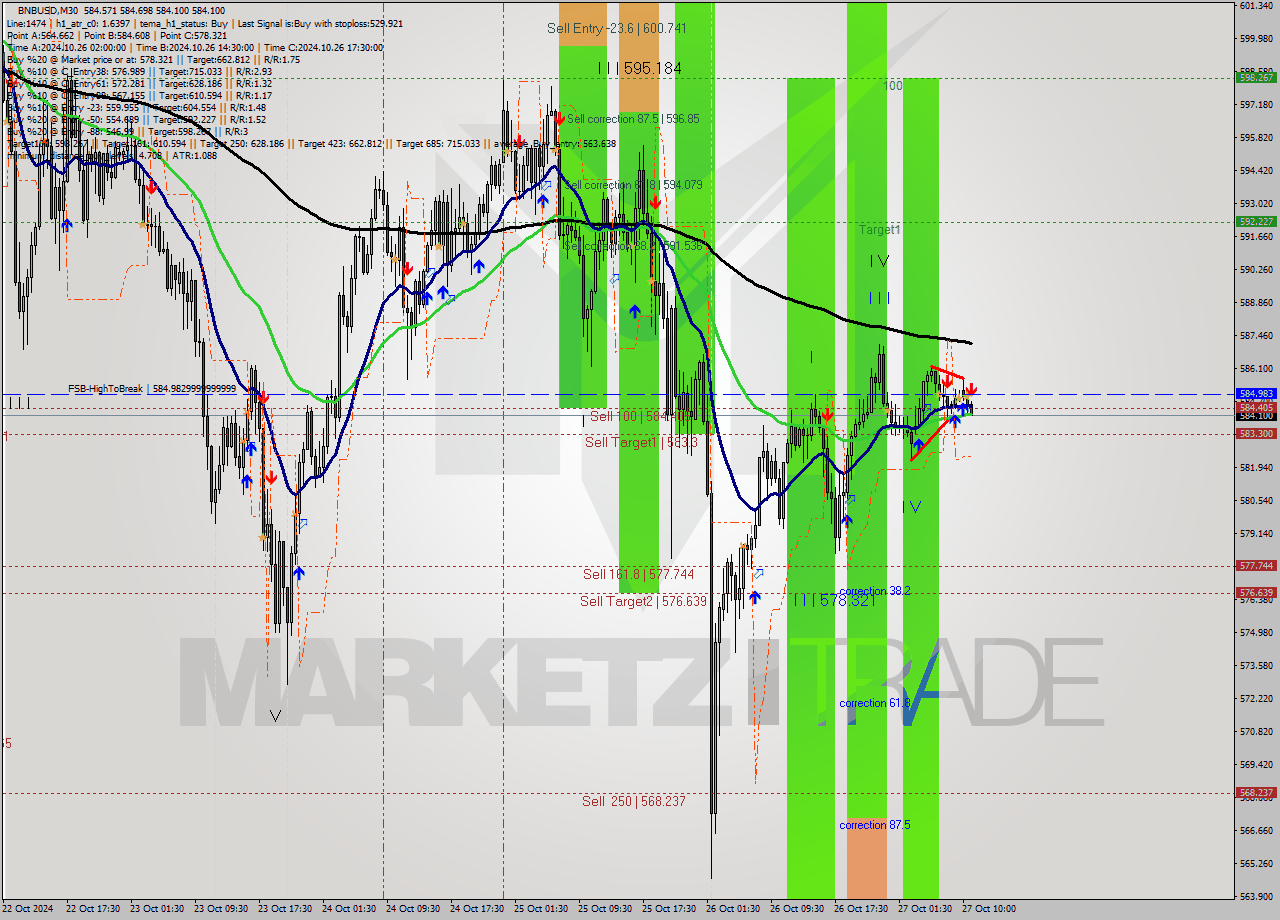Click the 596.267 green price tag on axis
The width and height of the screenshot is (1280, 920).
pyautogui.click(x=1256, y=77)
